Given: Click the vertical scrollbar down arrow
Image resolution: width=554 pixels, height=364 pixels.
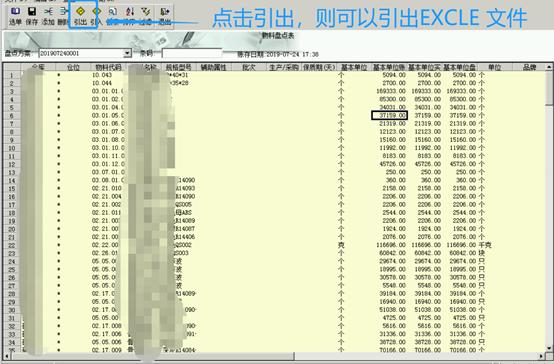Looking at the screenshot, I should point(549,348).
